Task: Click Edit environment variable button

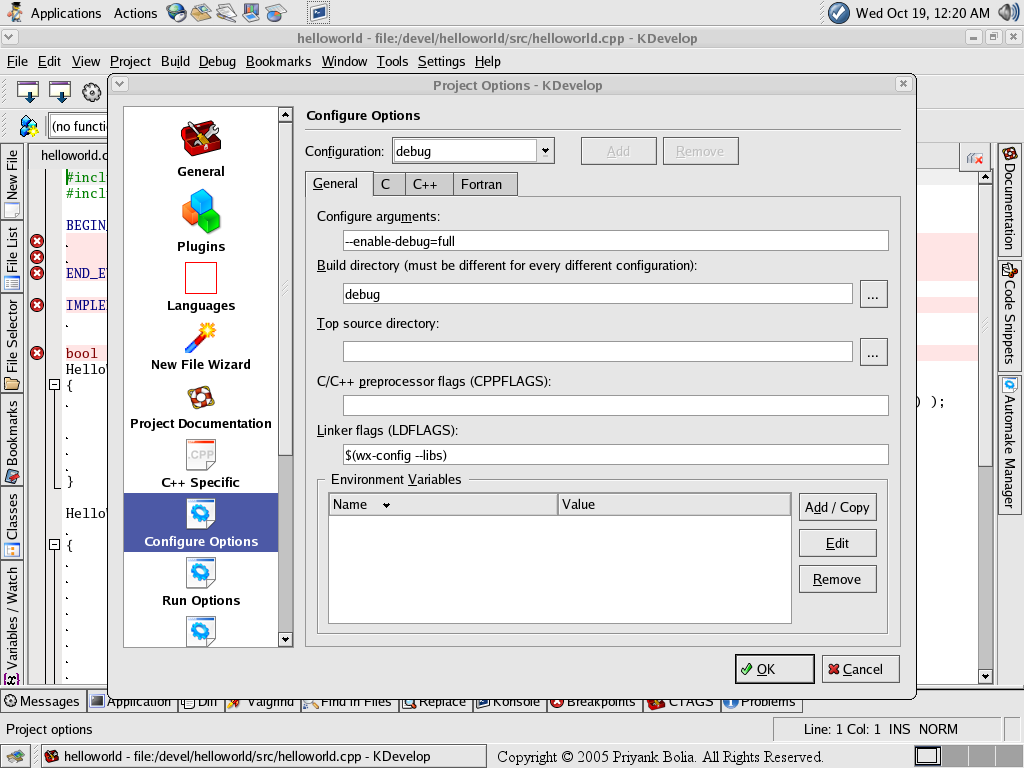Action: (837, 543)
